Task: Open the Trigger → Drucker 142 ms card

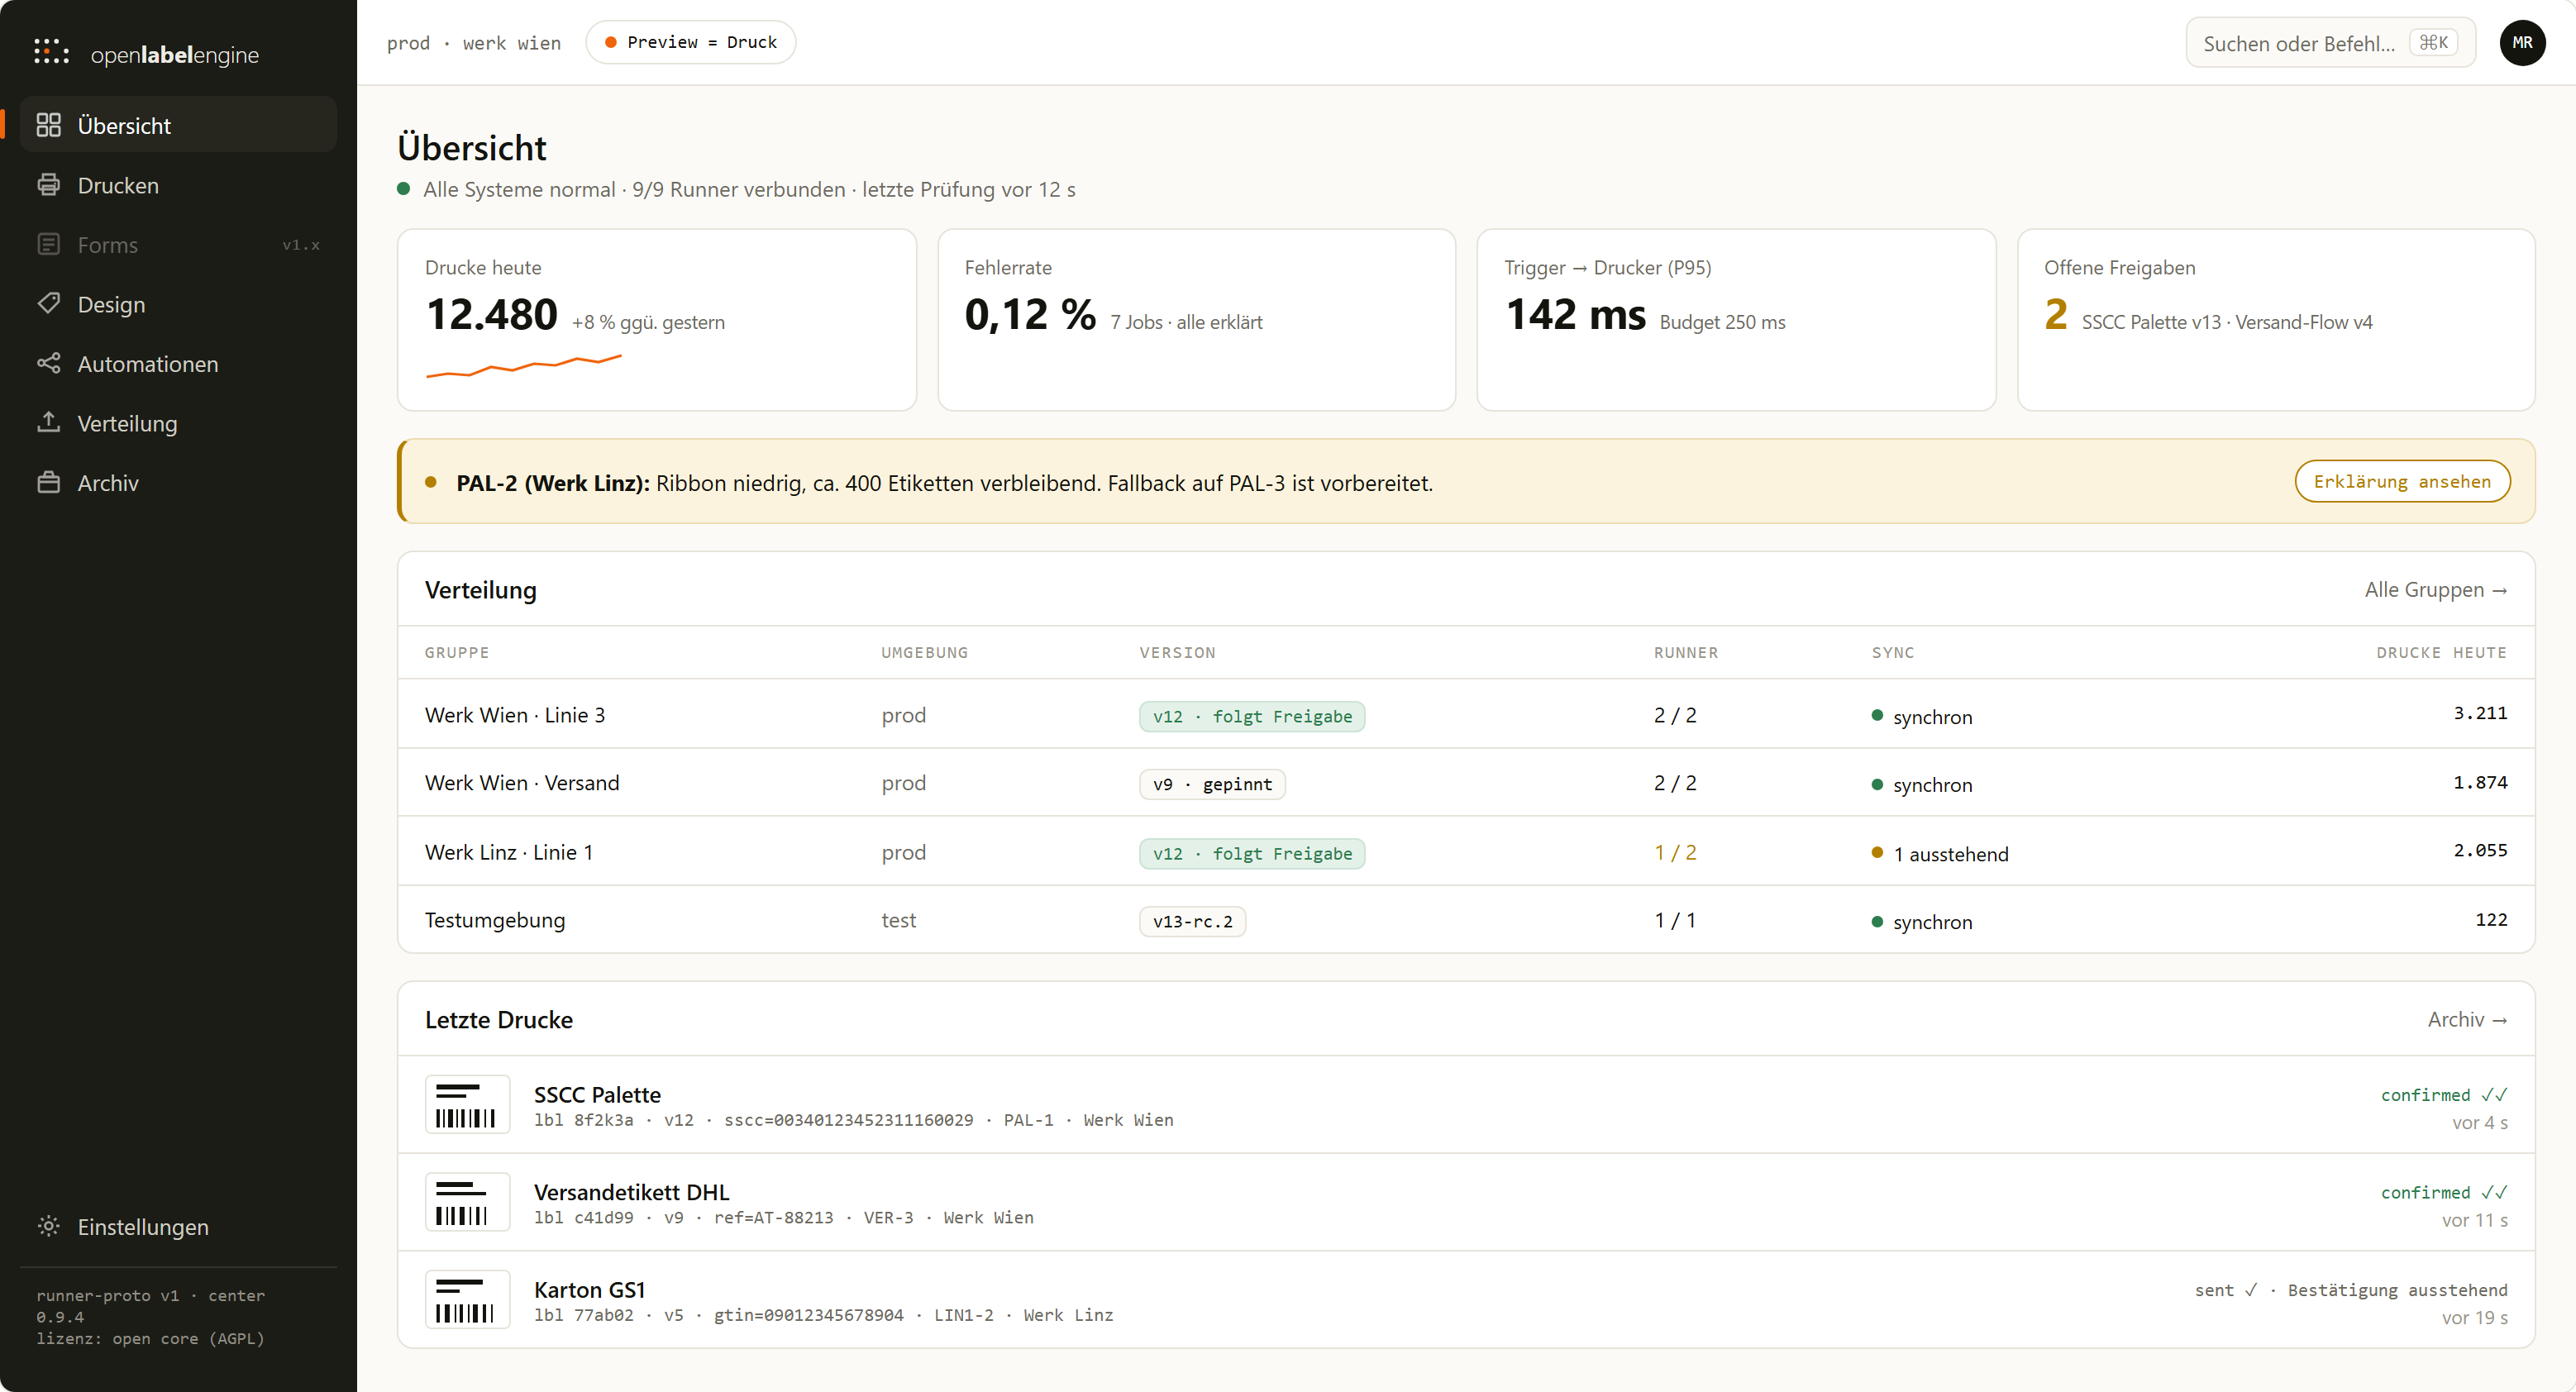Action: click(1736, 319)
